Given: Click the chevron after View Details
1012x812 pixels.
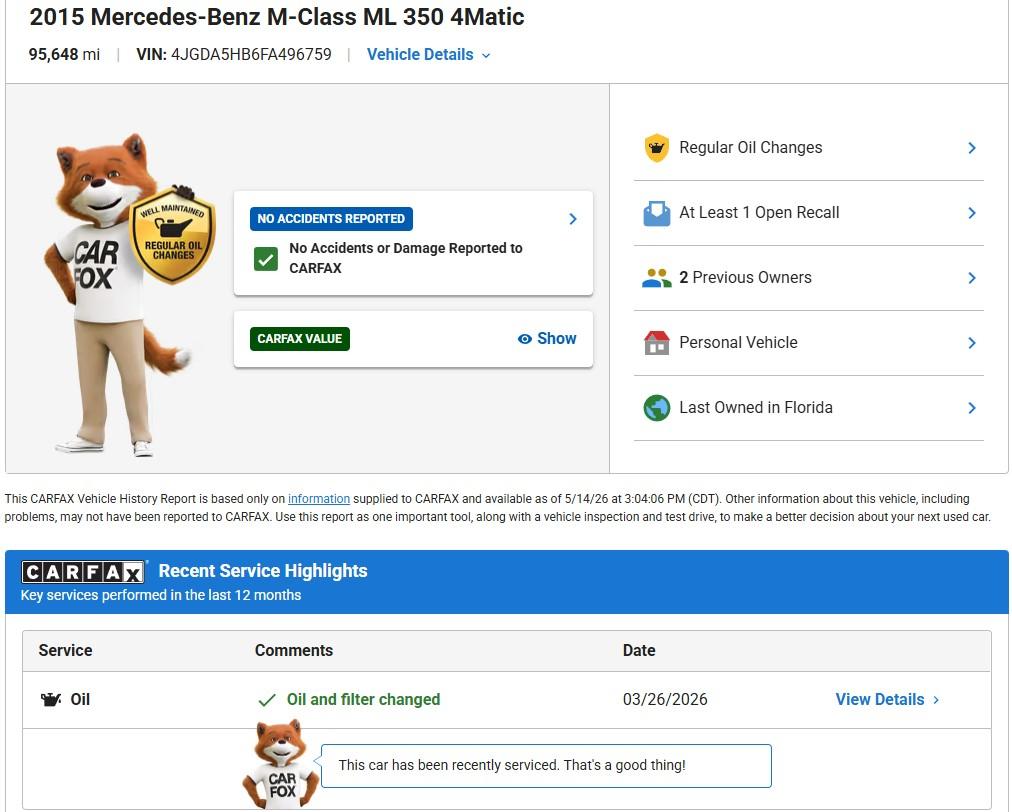Looking at the screenshot, I should click(936, 700).
